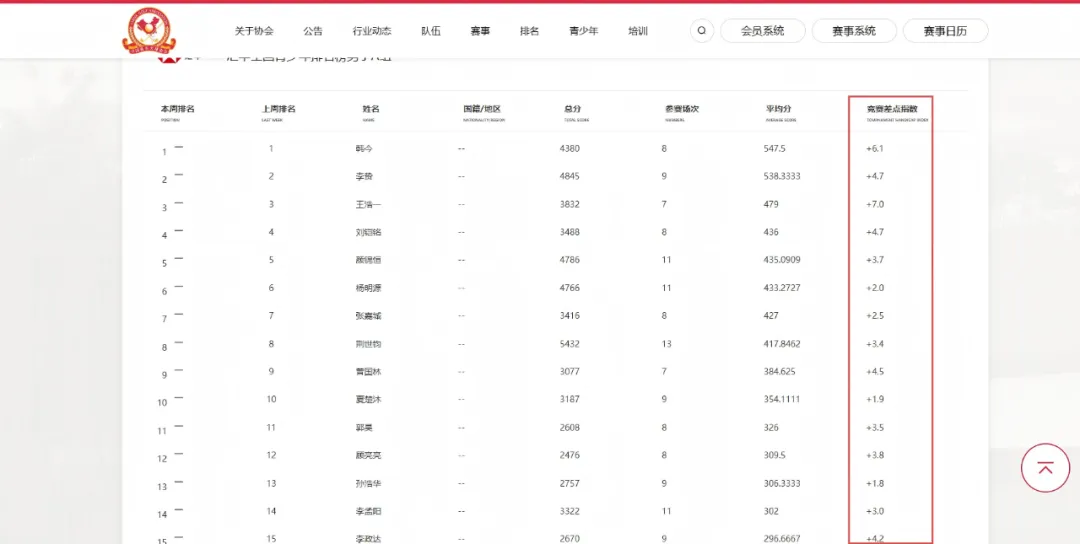Go to the 培训 page
The width and height of the screenshot is (1080, 544).
pos(637,31)
